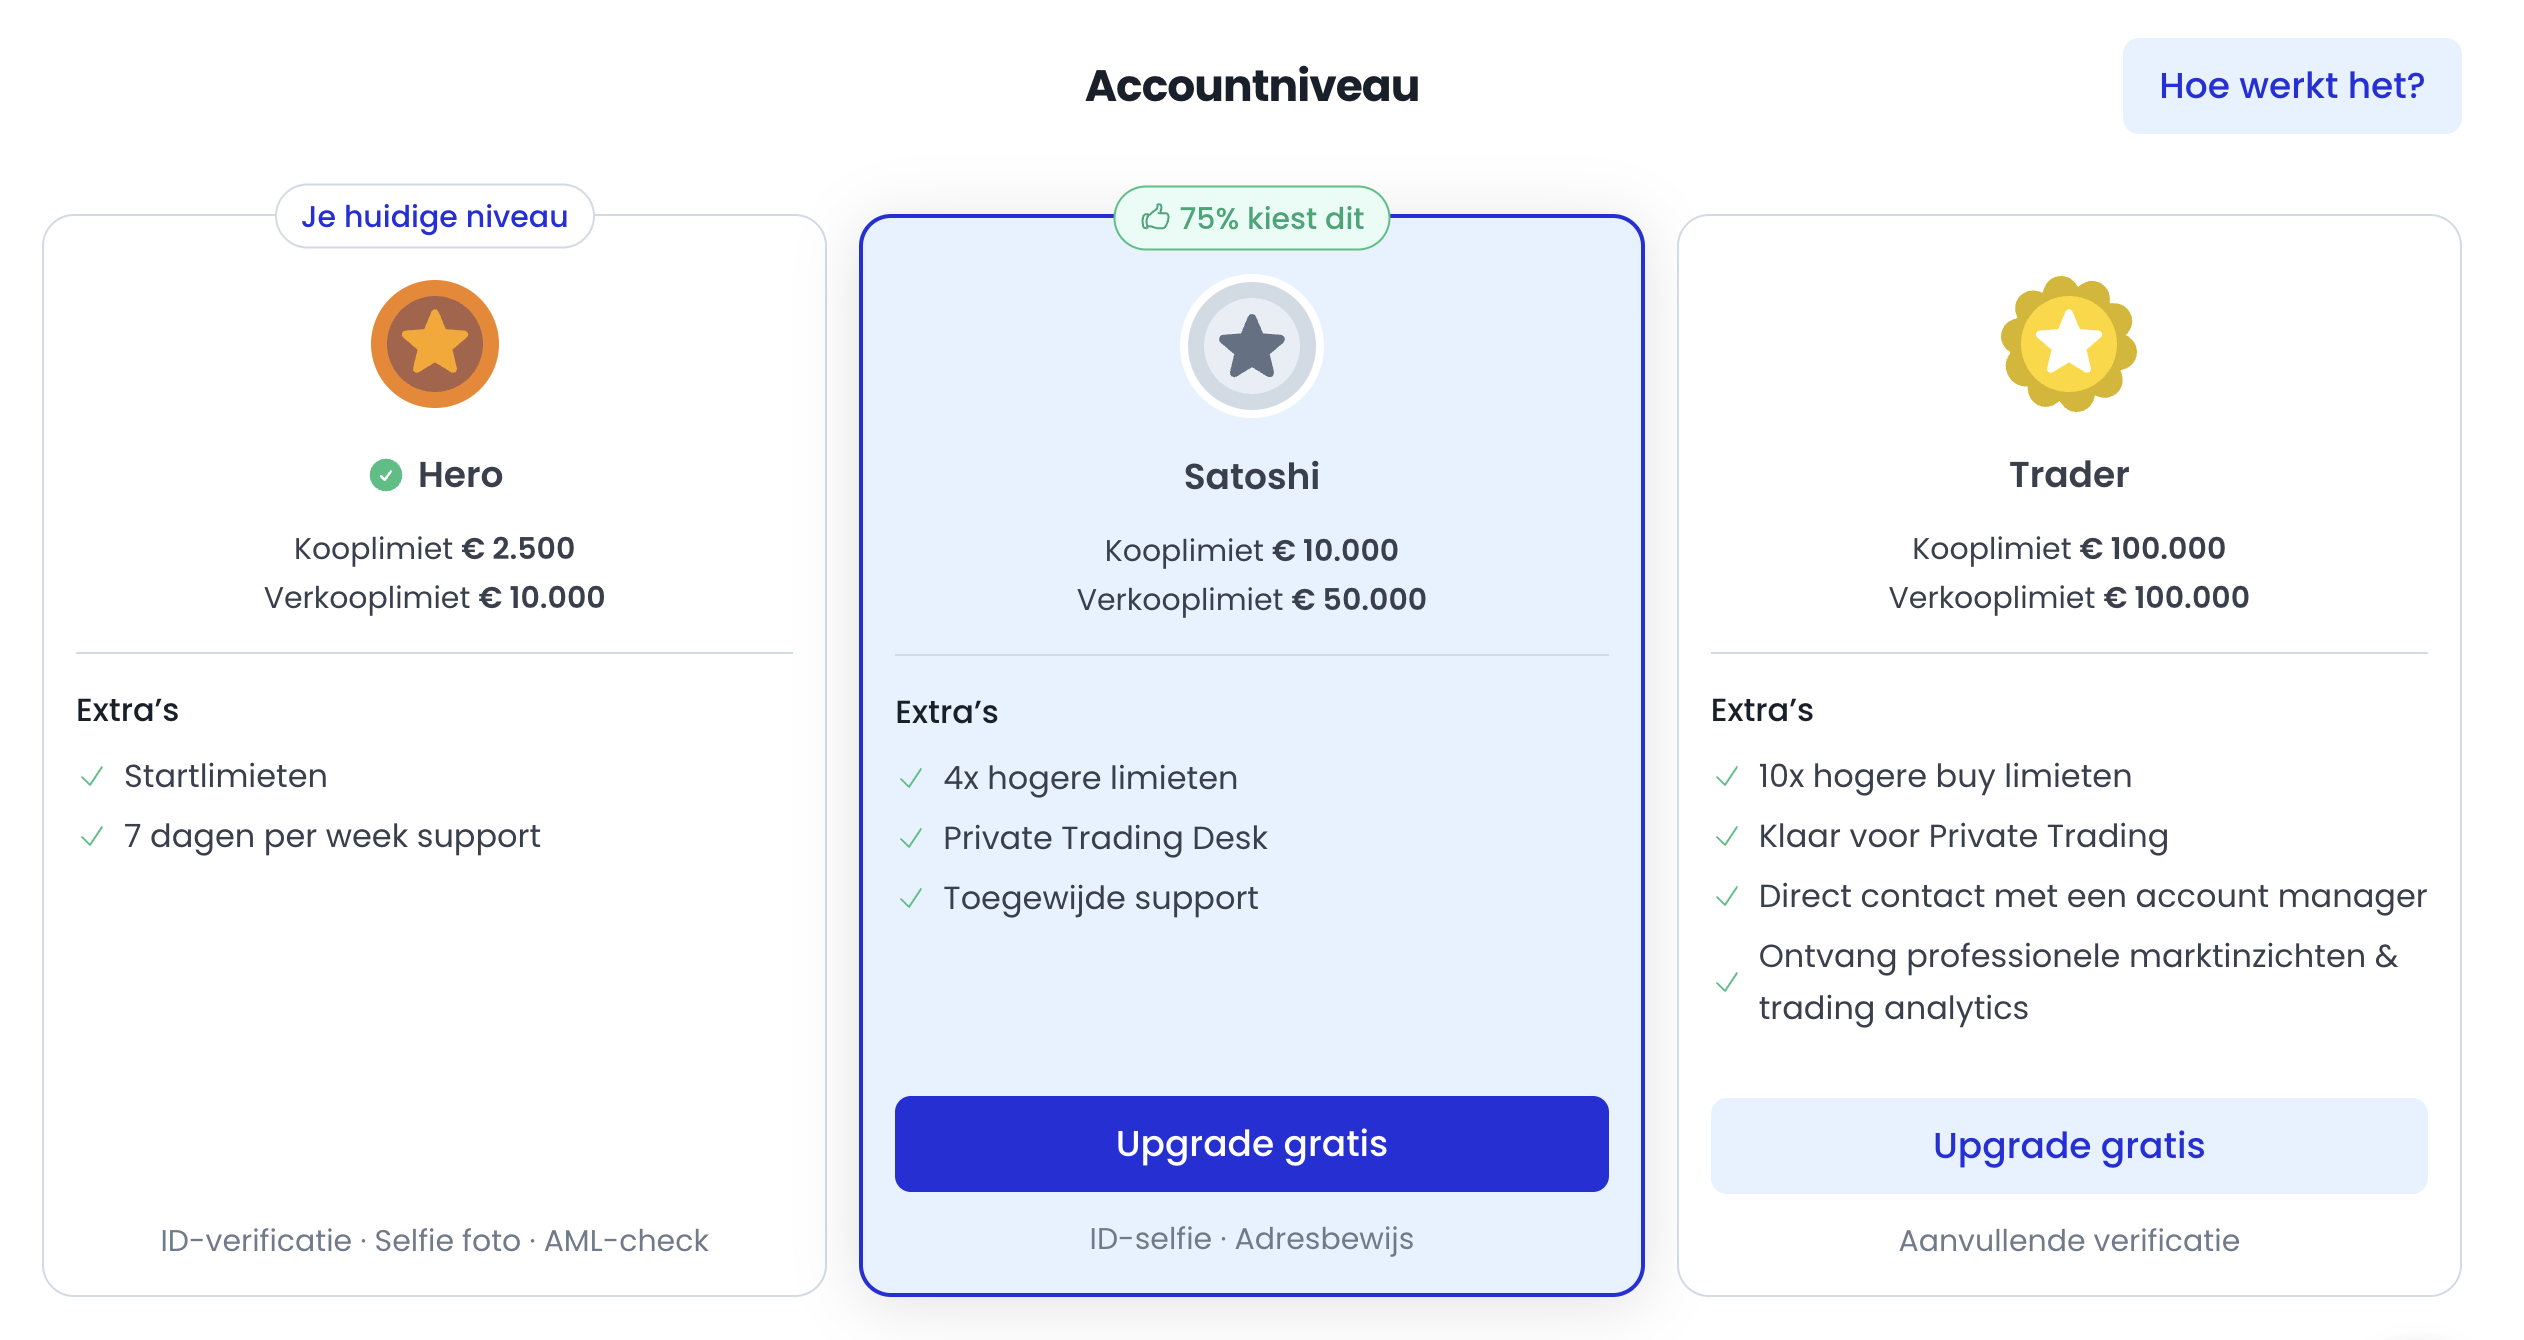
Task: Click the green verified checkmark beside Hero
Action: pyautogui.click(x=386, y=475)
